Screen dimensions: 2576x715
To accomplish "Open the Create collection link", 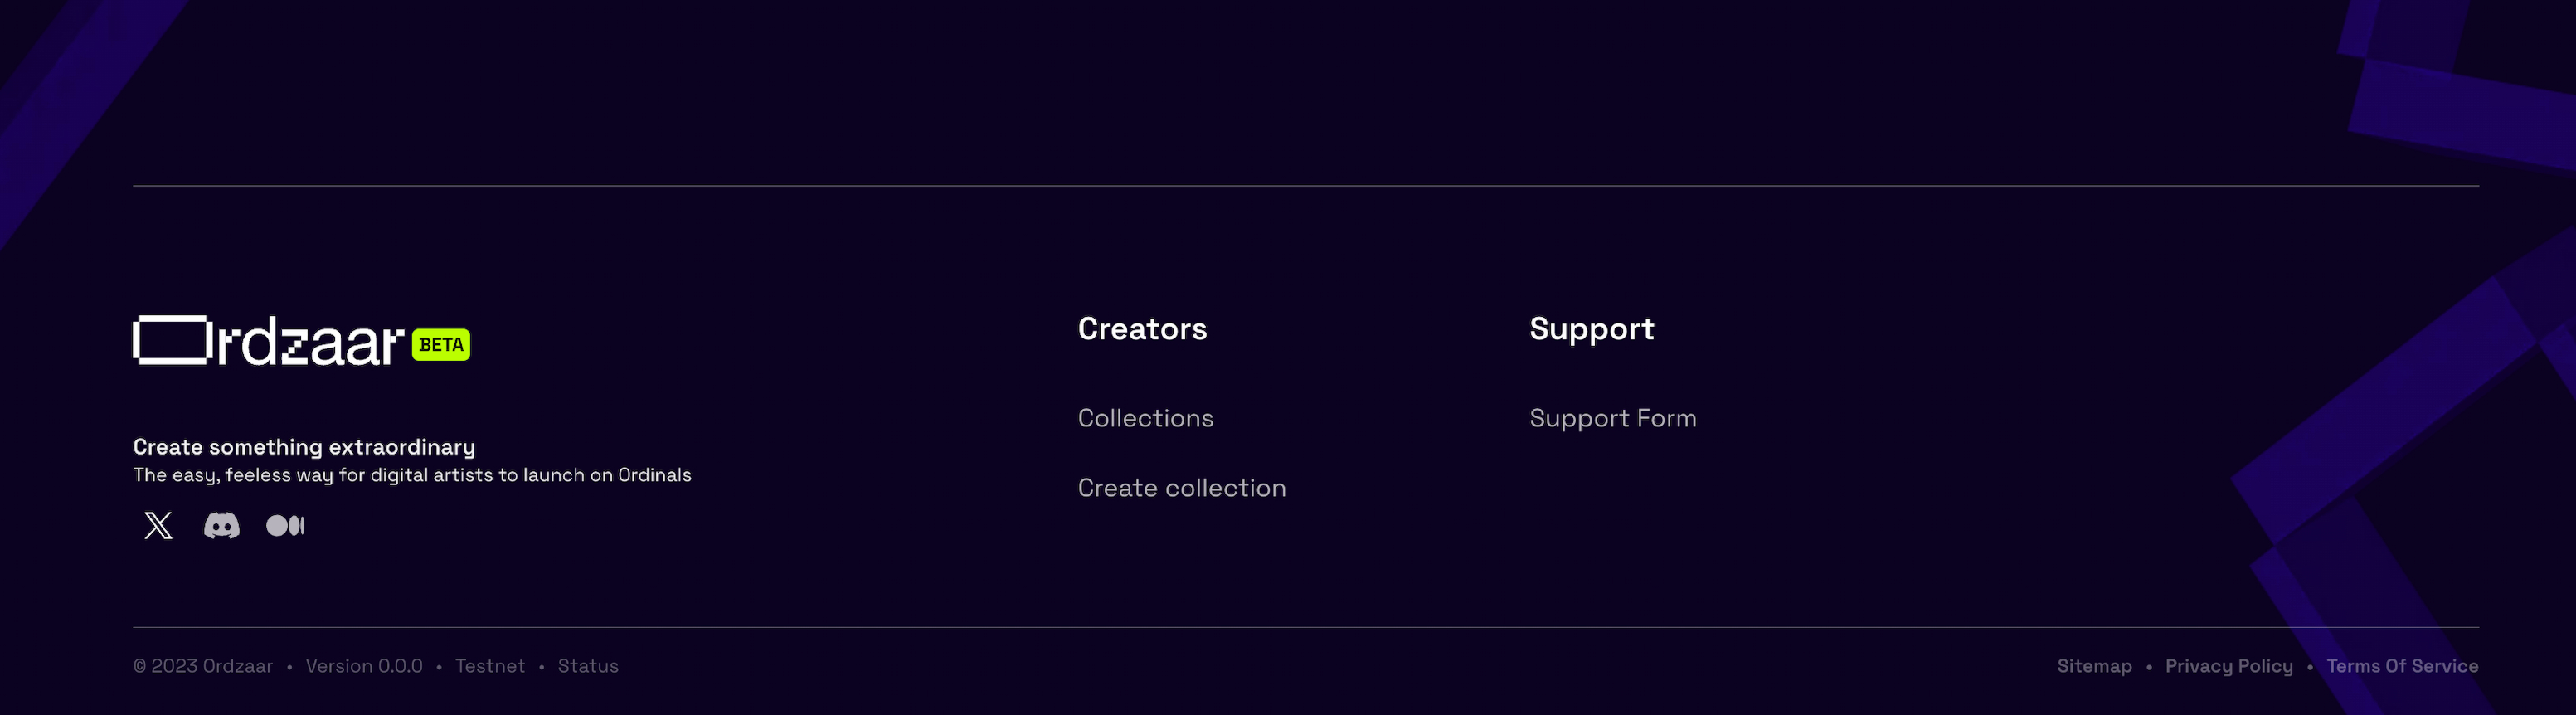I will (1182, 488).
